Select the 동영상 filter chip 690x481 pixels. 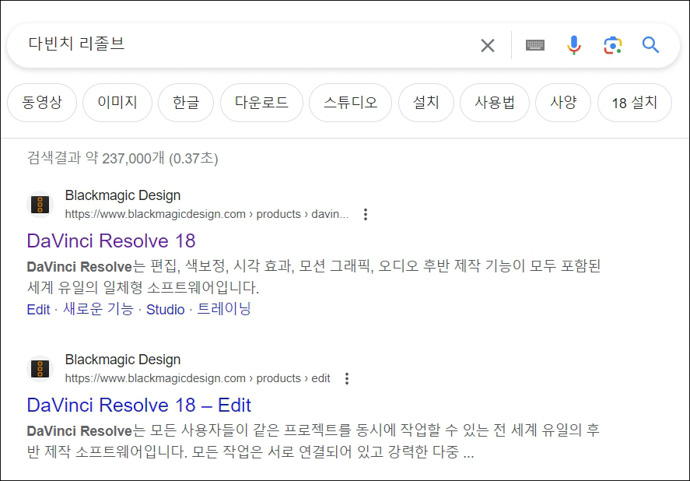[x=42, y=103]
